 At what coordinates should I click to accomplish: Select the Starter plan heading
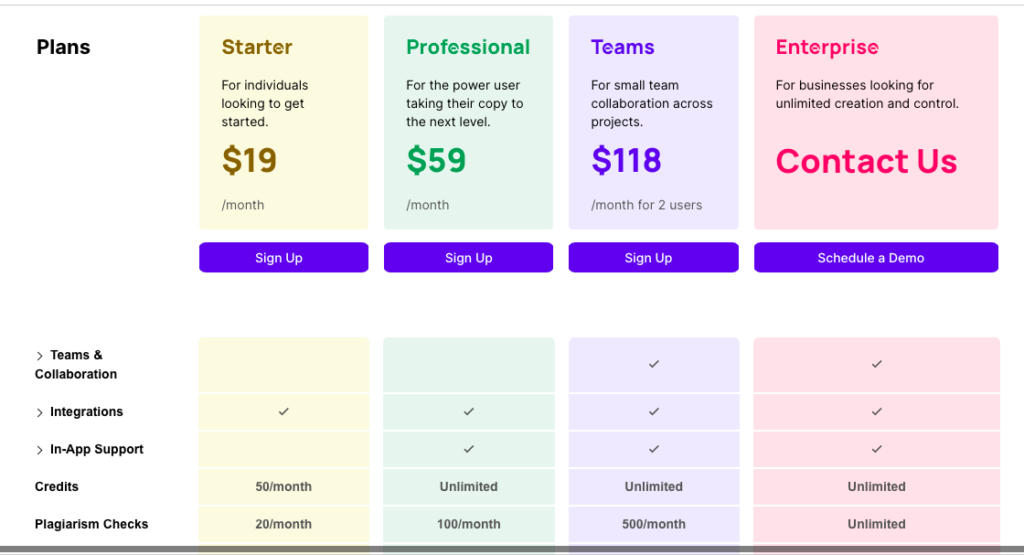click(x=257, y=47)
